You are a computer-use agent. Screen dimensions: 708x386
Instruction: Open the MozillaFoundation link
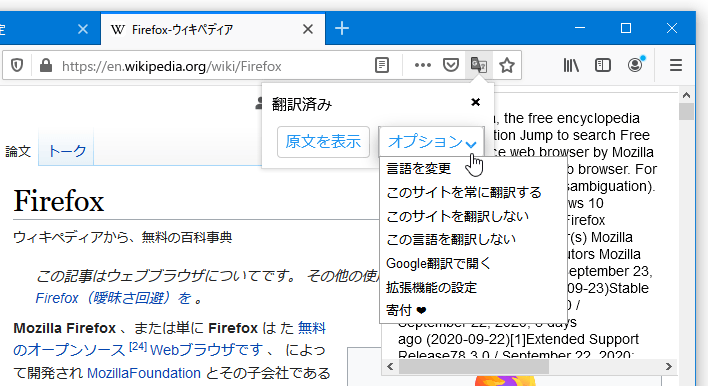pyautogui.click(x=144, y=373)
